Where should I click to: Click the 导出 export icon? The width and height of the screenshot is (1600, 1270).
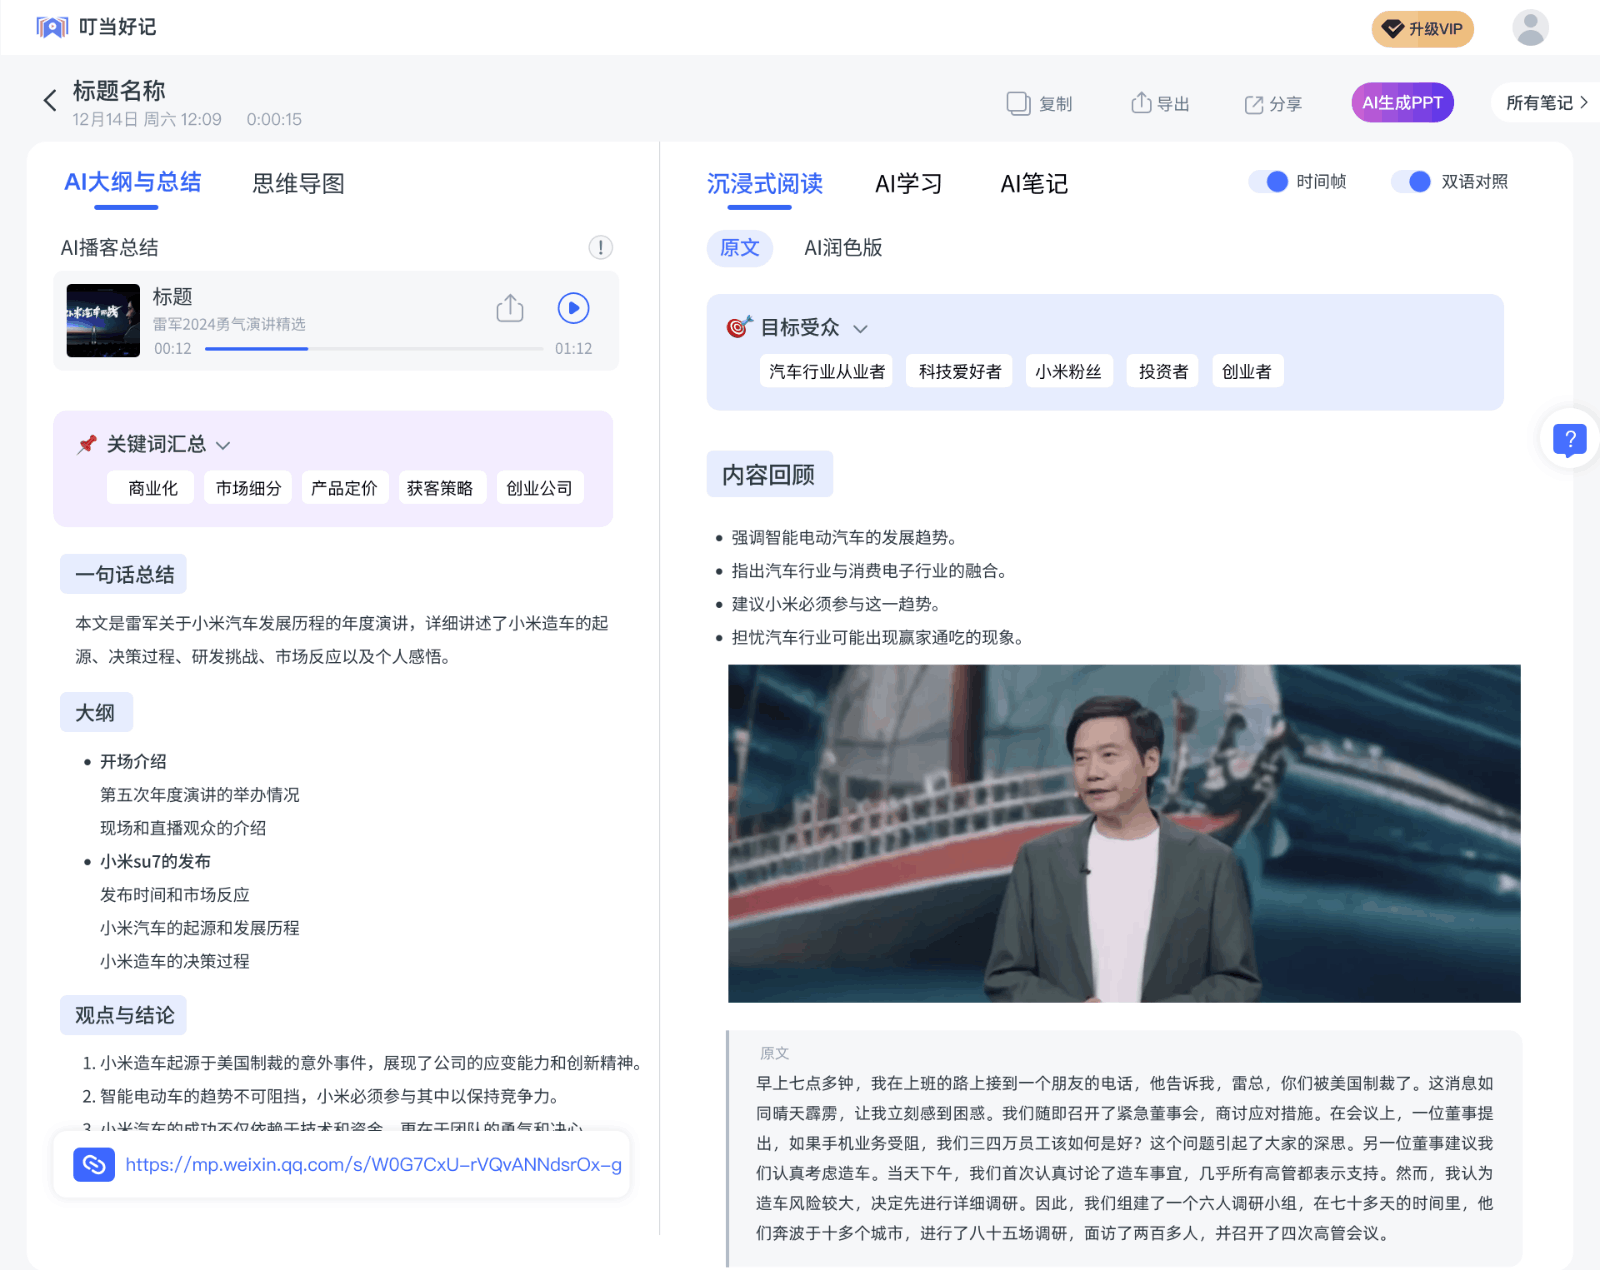1141,102
